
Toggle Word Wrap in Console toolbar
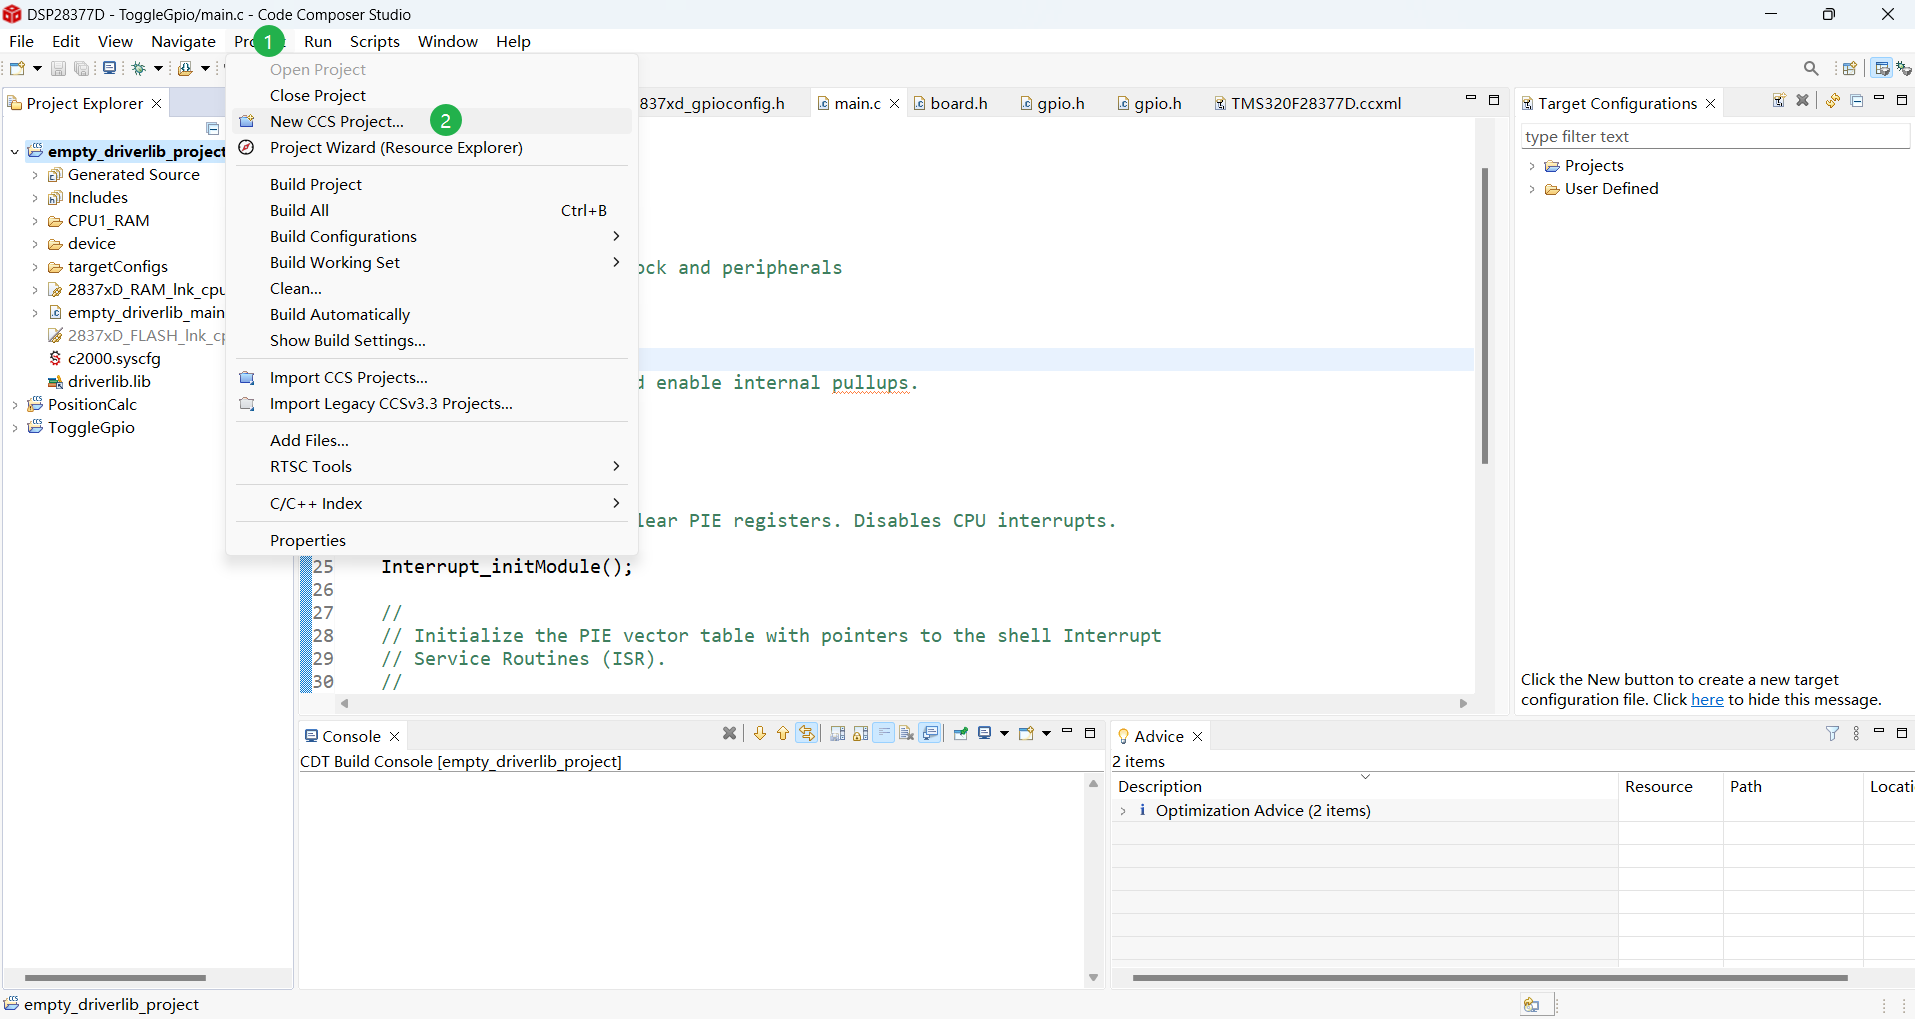pos(884,733)
